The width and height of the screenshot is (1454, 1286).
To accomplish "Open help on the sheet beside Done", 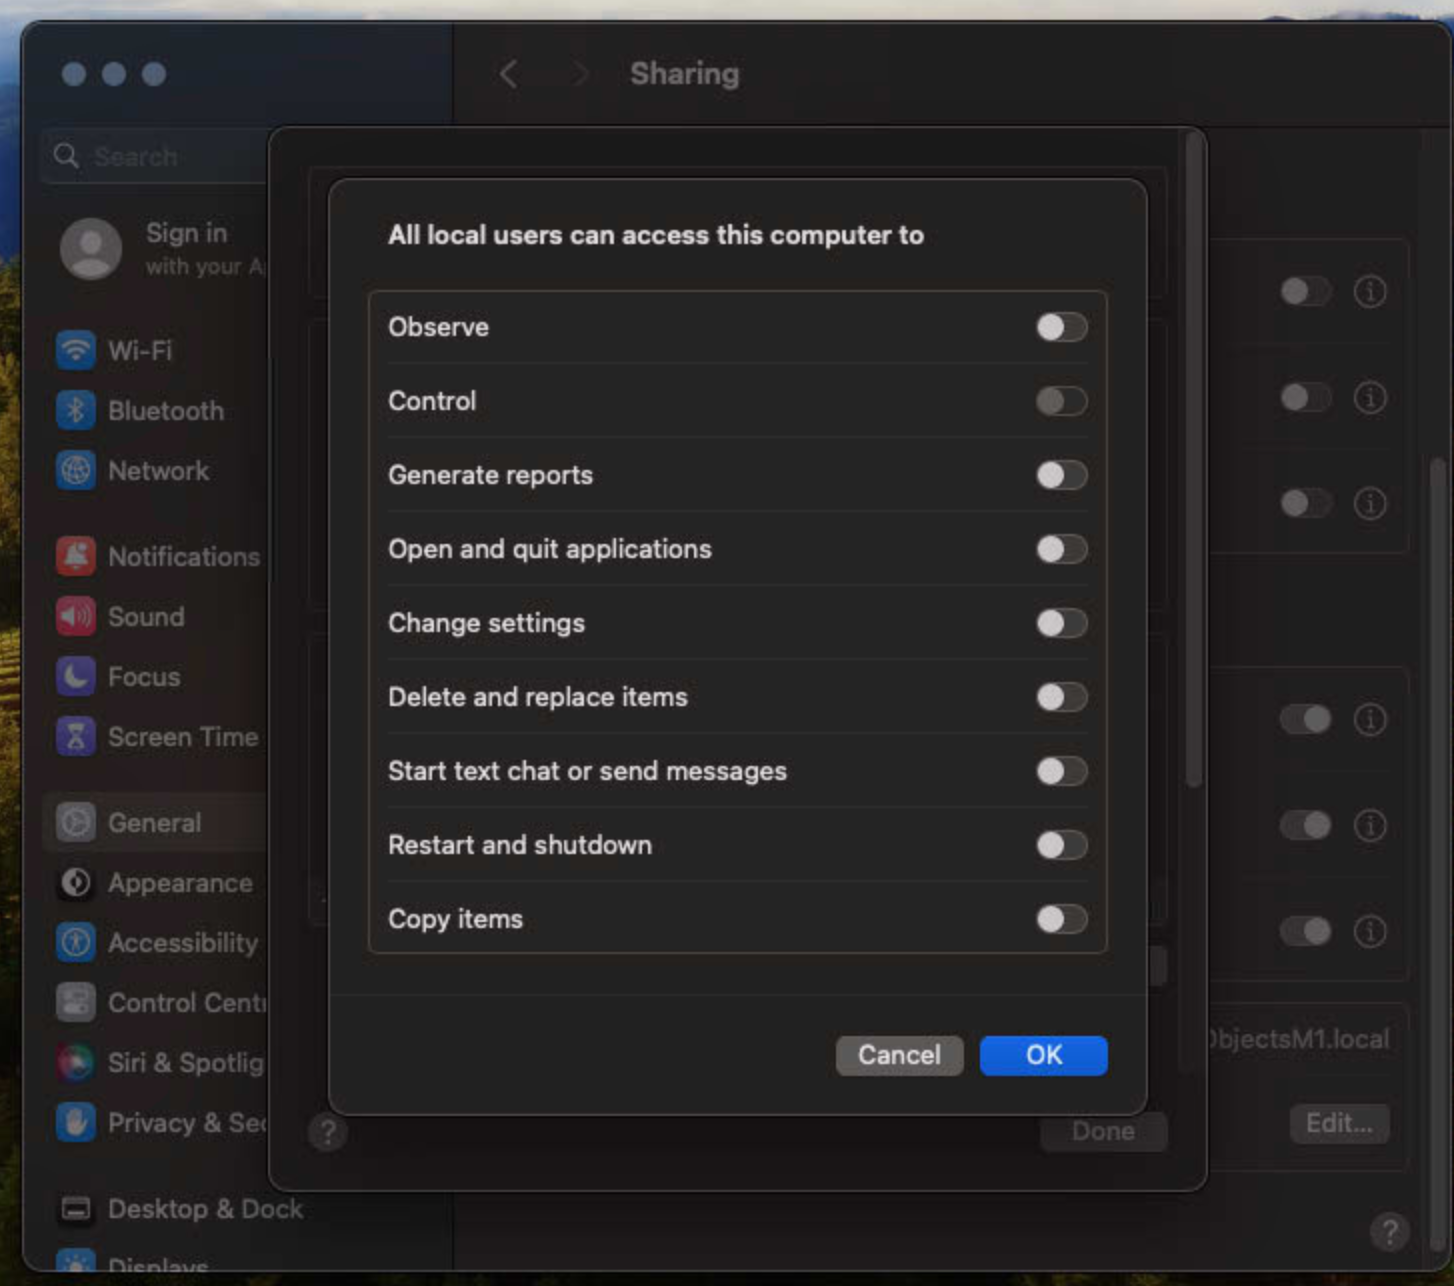I will coord(327,1133).
